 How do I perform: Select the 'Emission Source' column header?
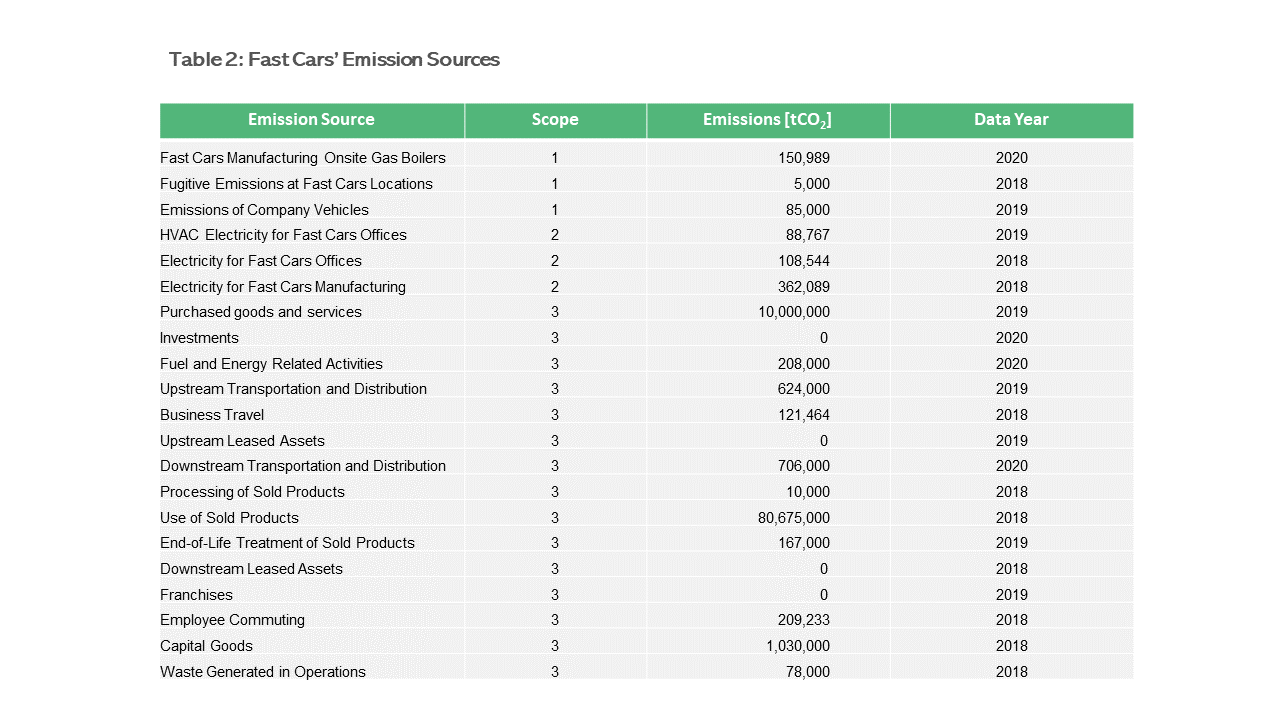point(311,120)
